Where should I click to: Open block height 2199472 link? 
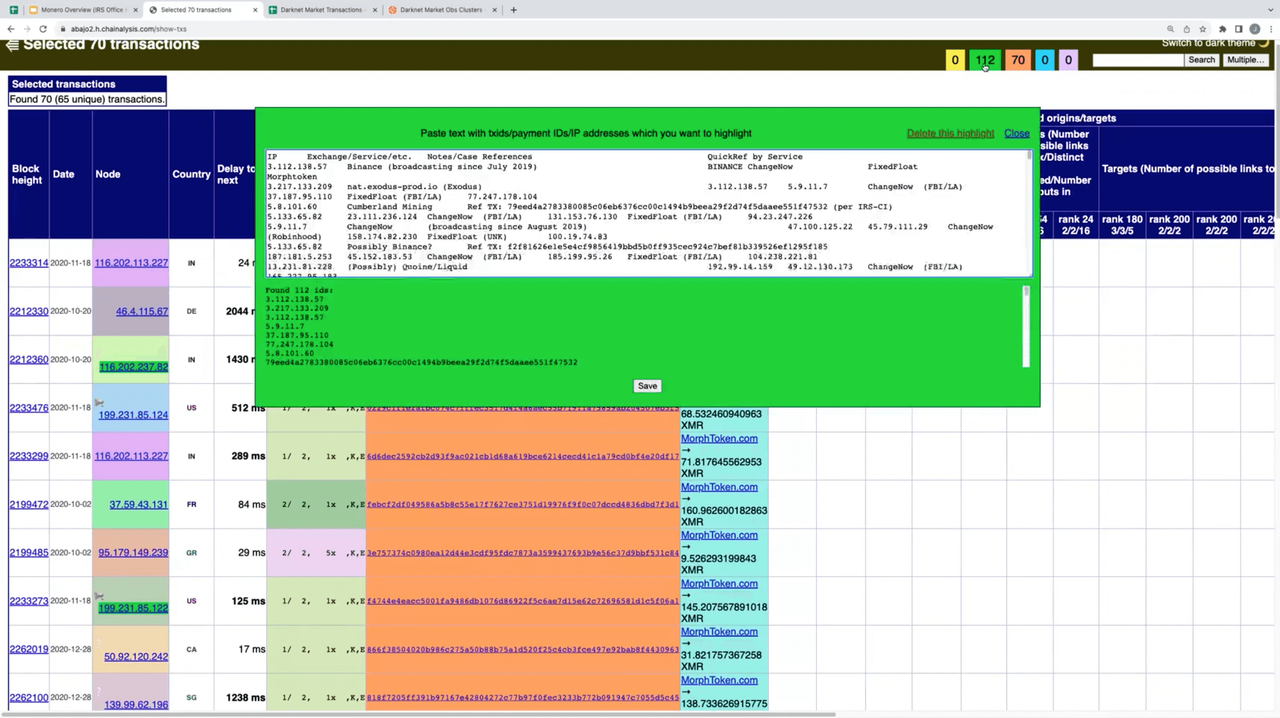click(29, 504)
